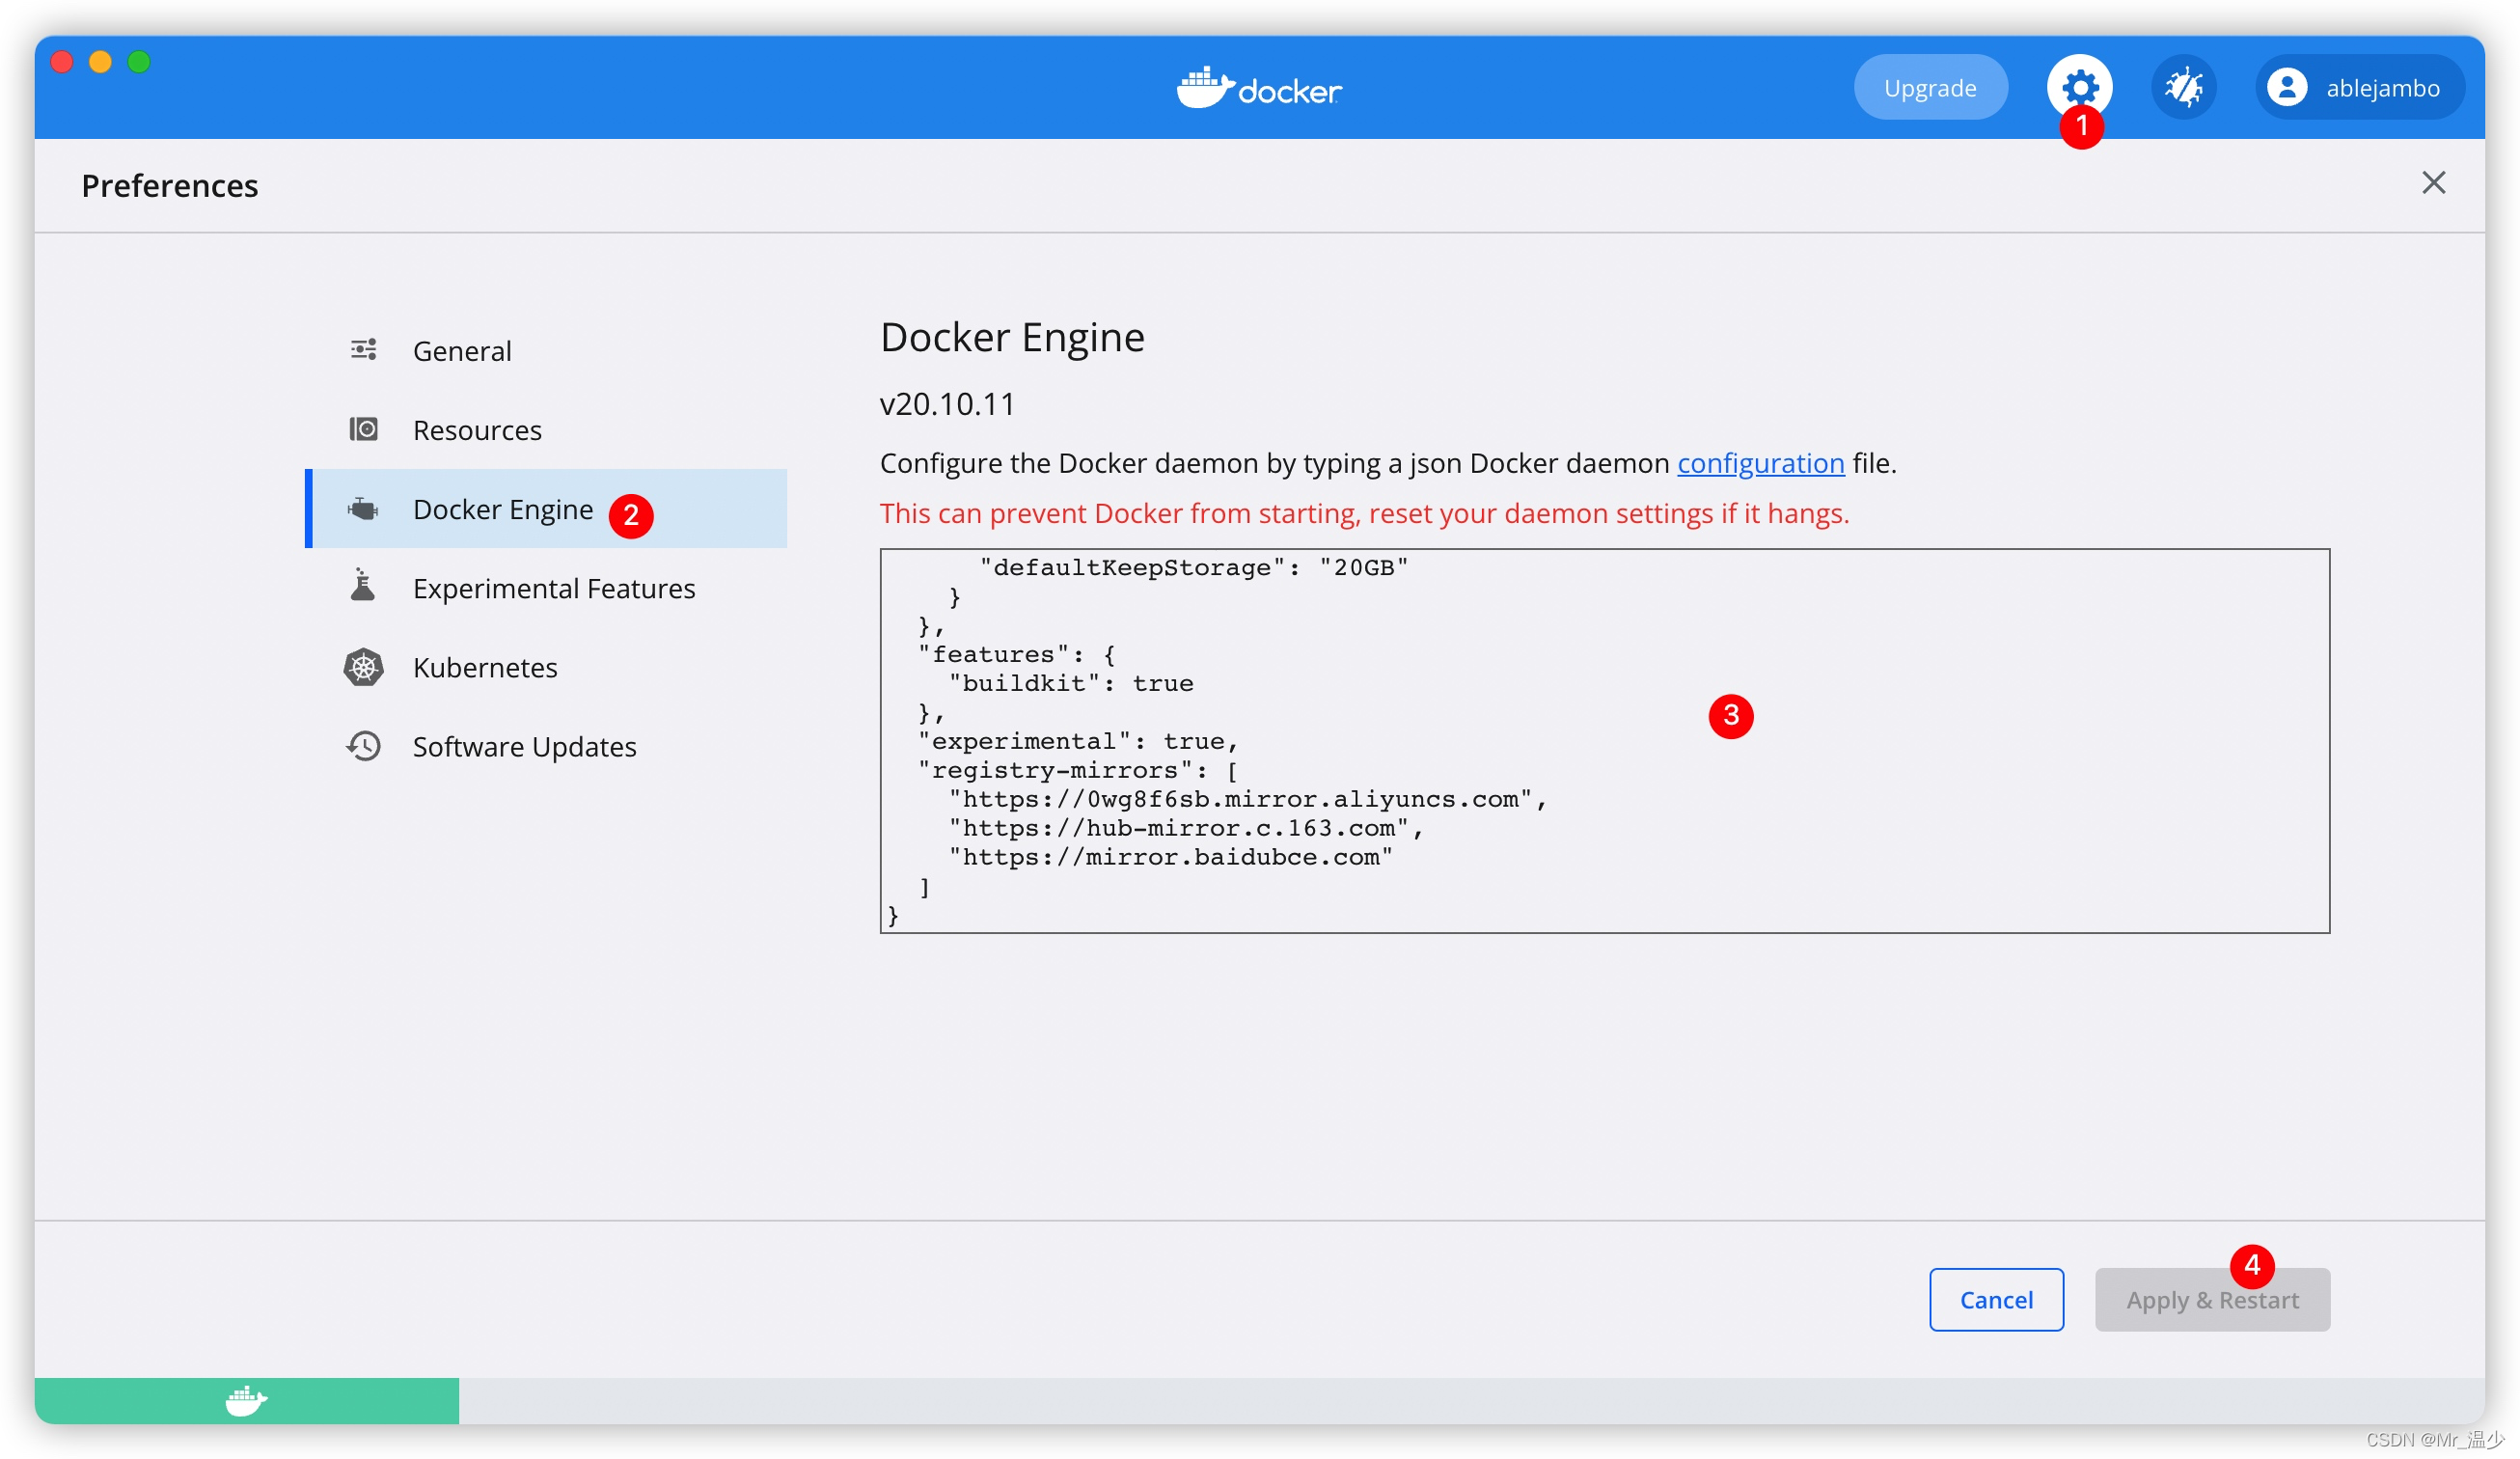This screenshot has height=1459, width=2520.
Task: Close the Preferences panel with X
Action: (x=2433, y=182)
